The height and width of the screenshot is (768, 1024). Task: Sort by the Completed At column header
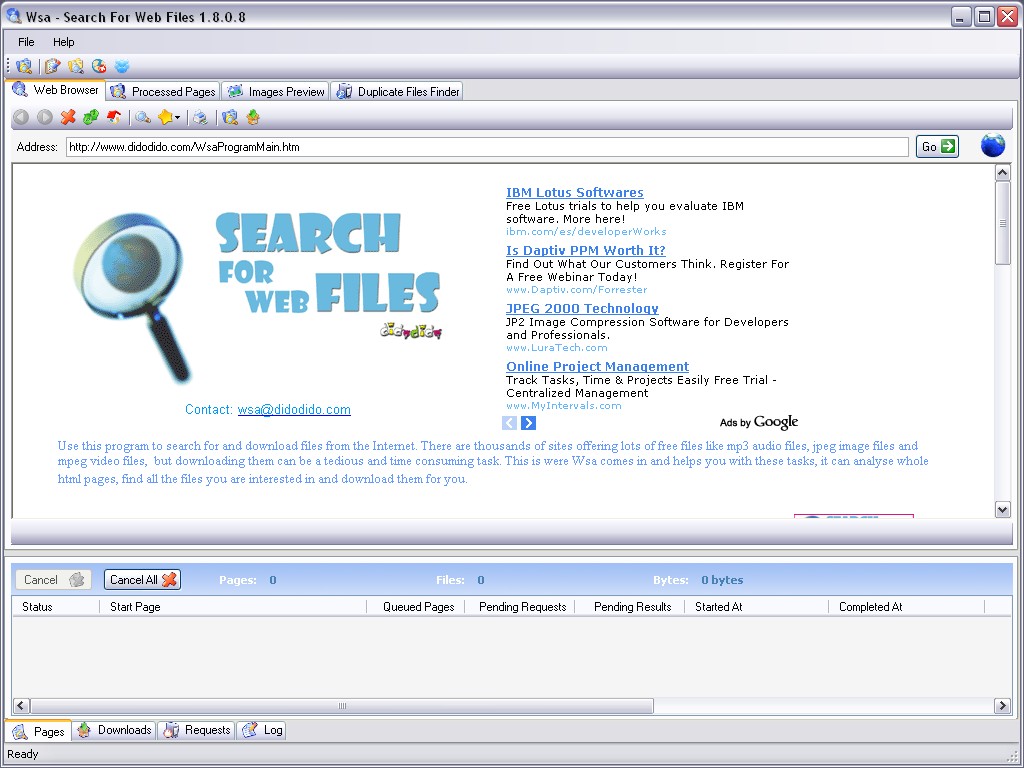[x=906, y=607]
